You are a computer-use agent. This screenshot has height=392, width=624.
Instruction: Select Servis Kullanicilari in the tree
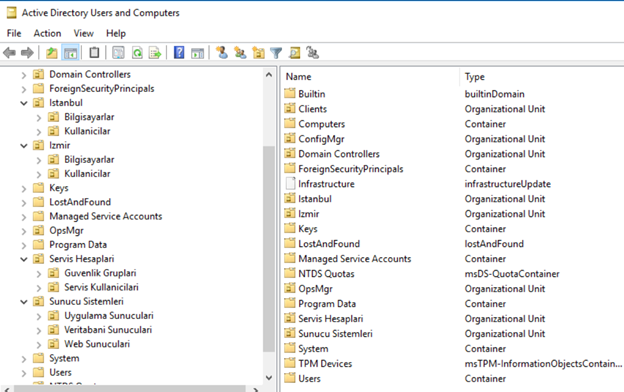pyautogui.click(x=101, y=287)
